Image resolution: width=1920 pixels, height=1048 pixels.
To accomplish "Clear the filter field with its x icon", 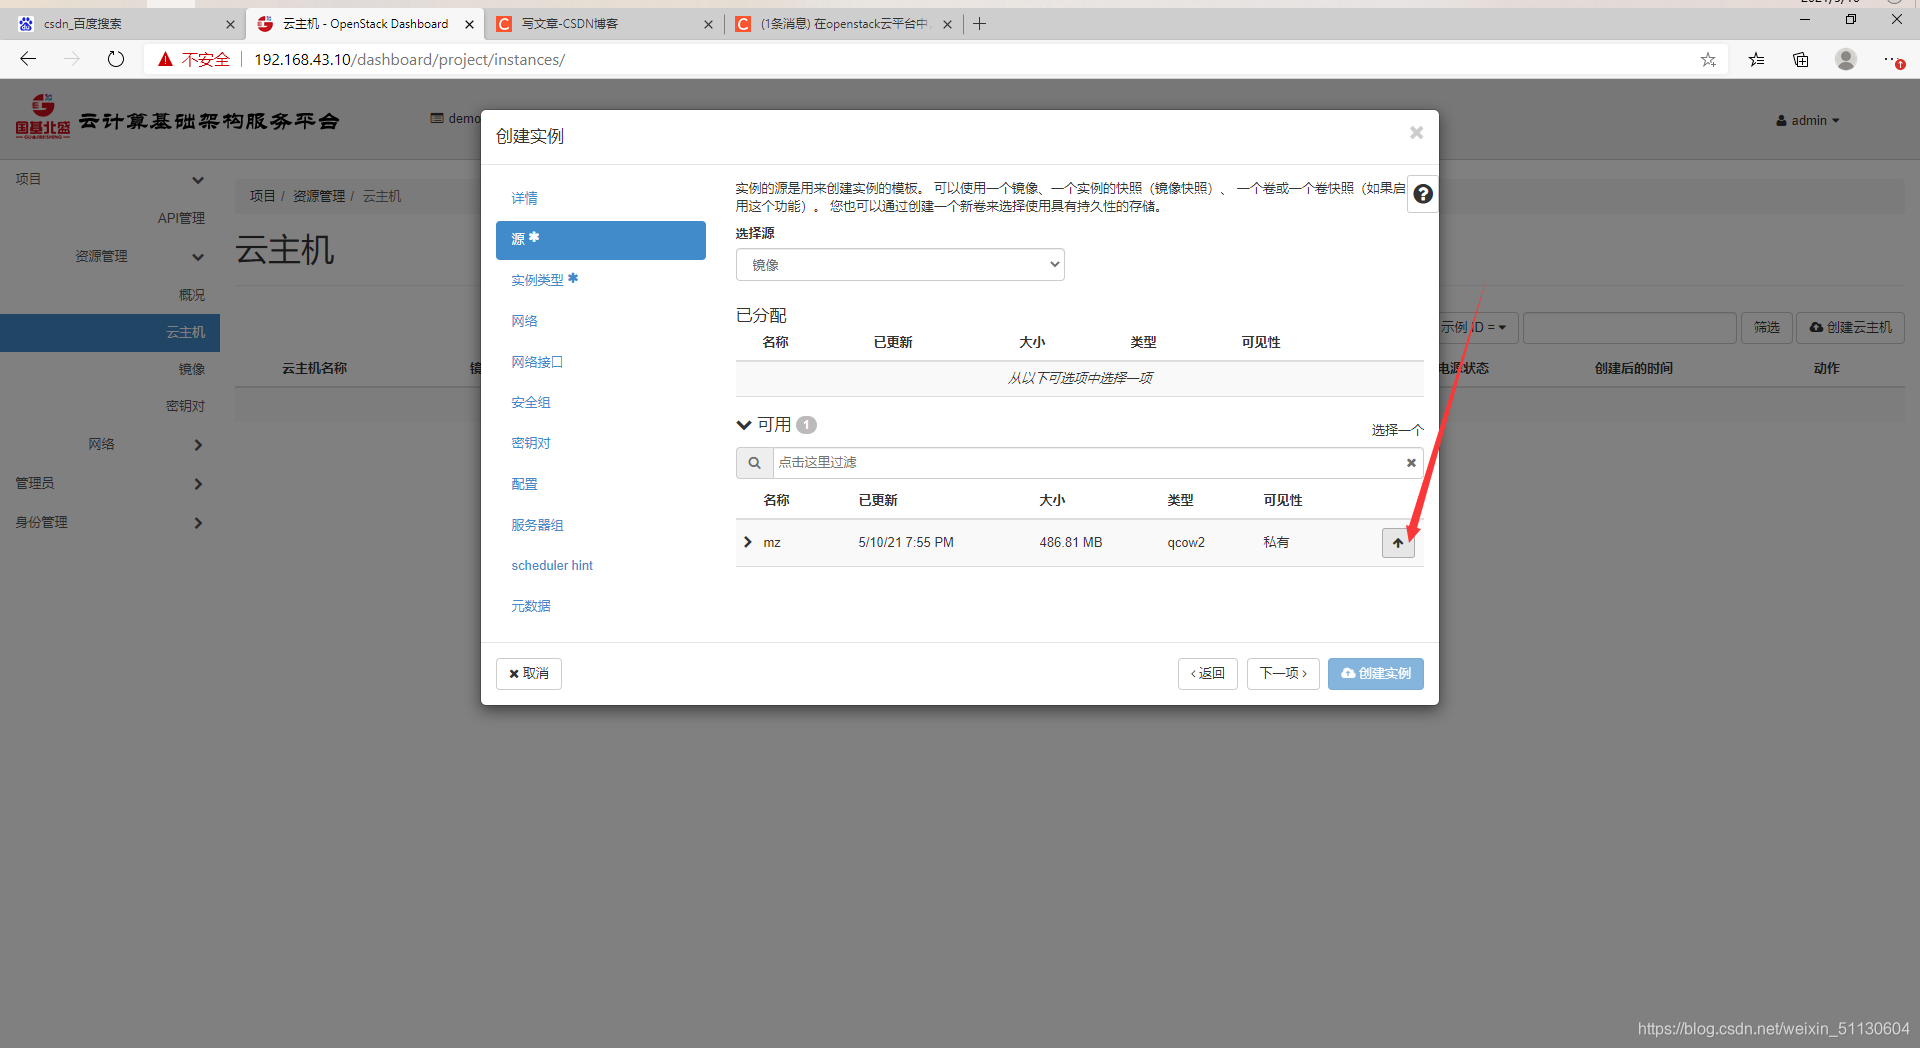I will tap(1411, 462).
